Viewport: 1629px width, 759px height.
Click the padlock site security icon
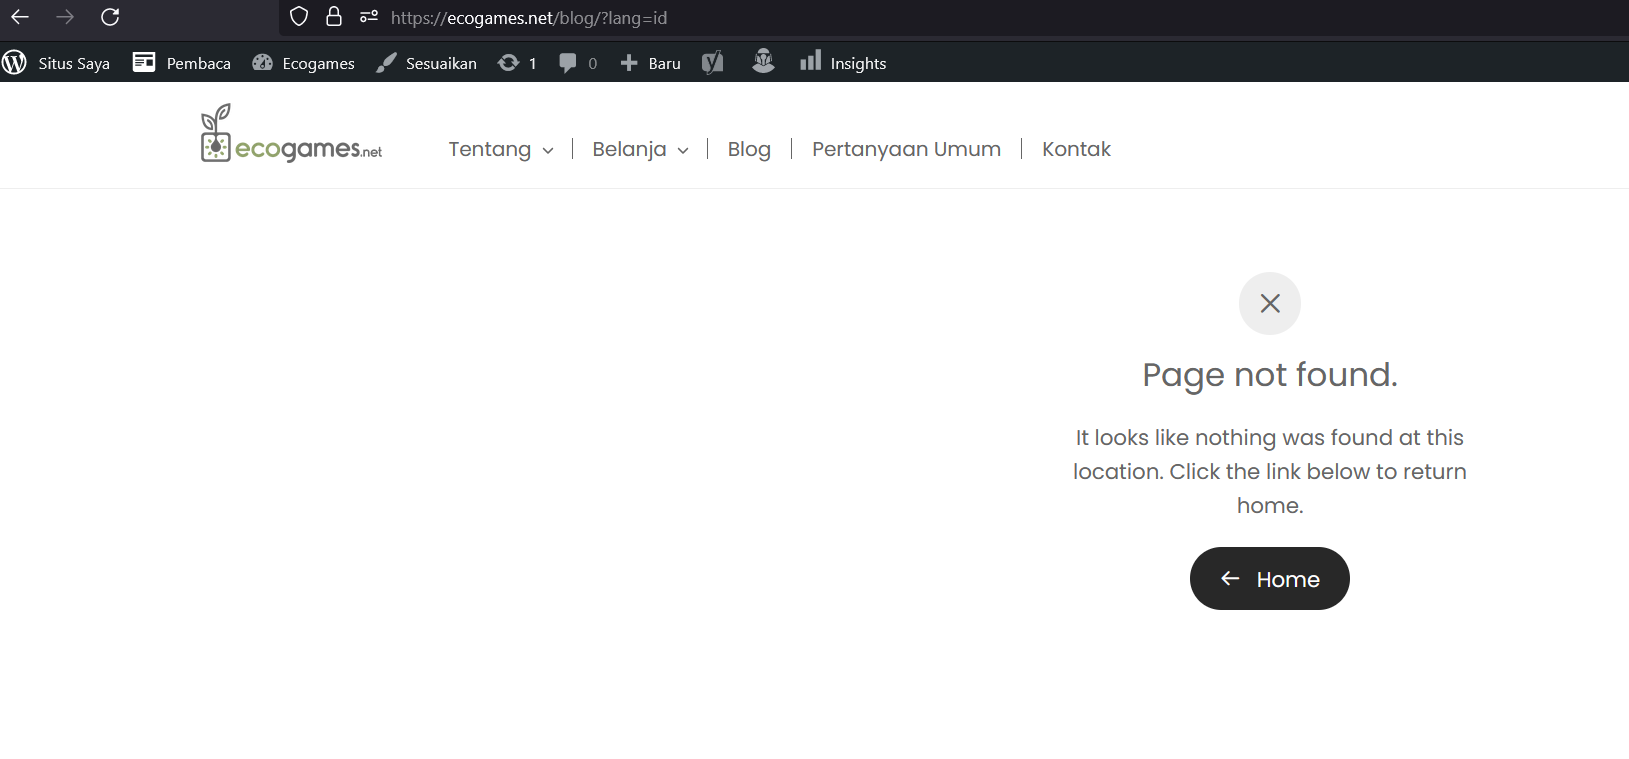point(334,17)
